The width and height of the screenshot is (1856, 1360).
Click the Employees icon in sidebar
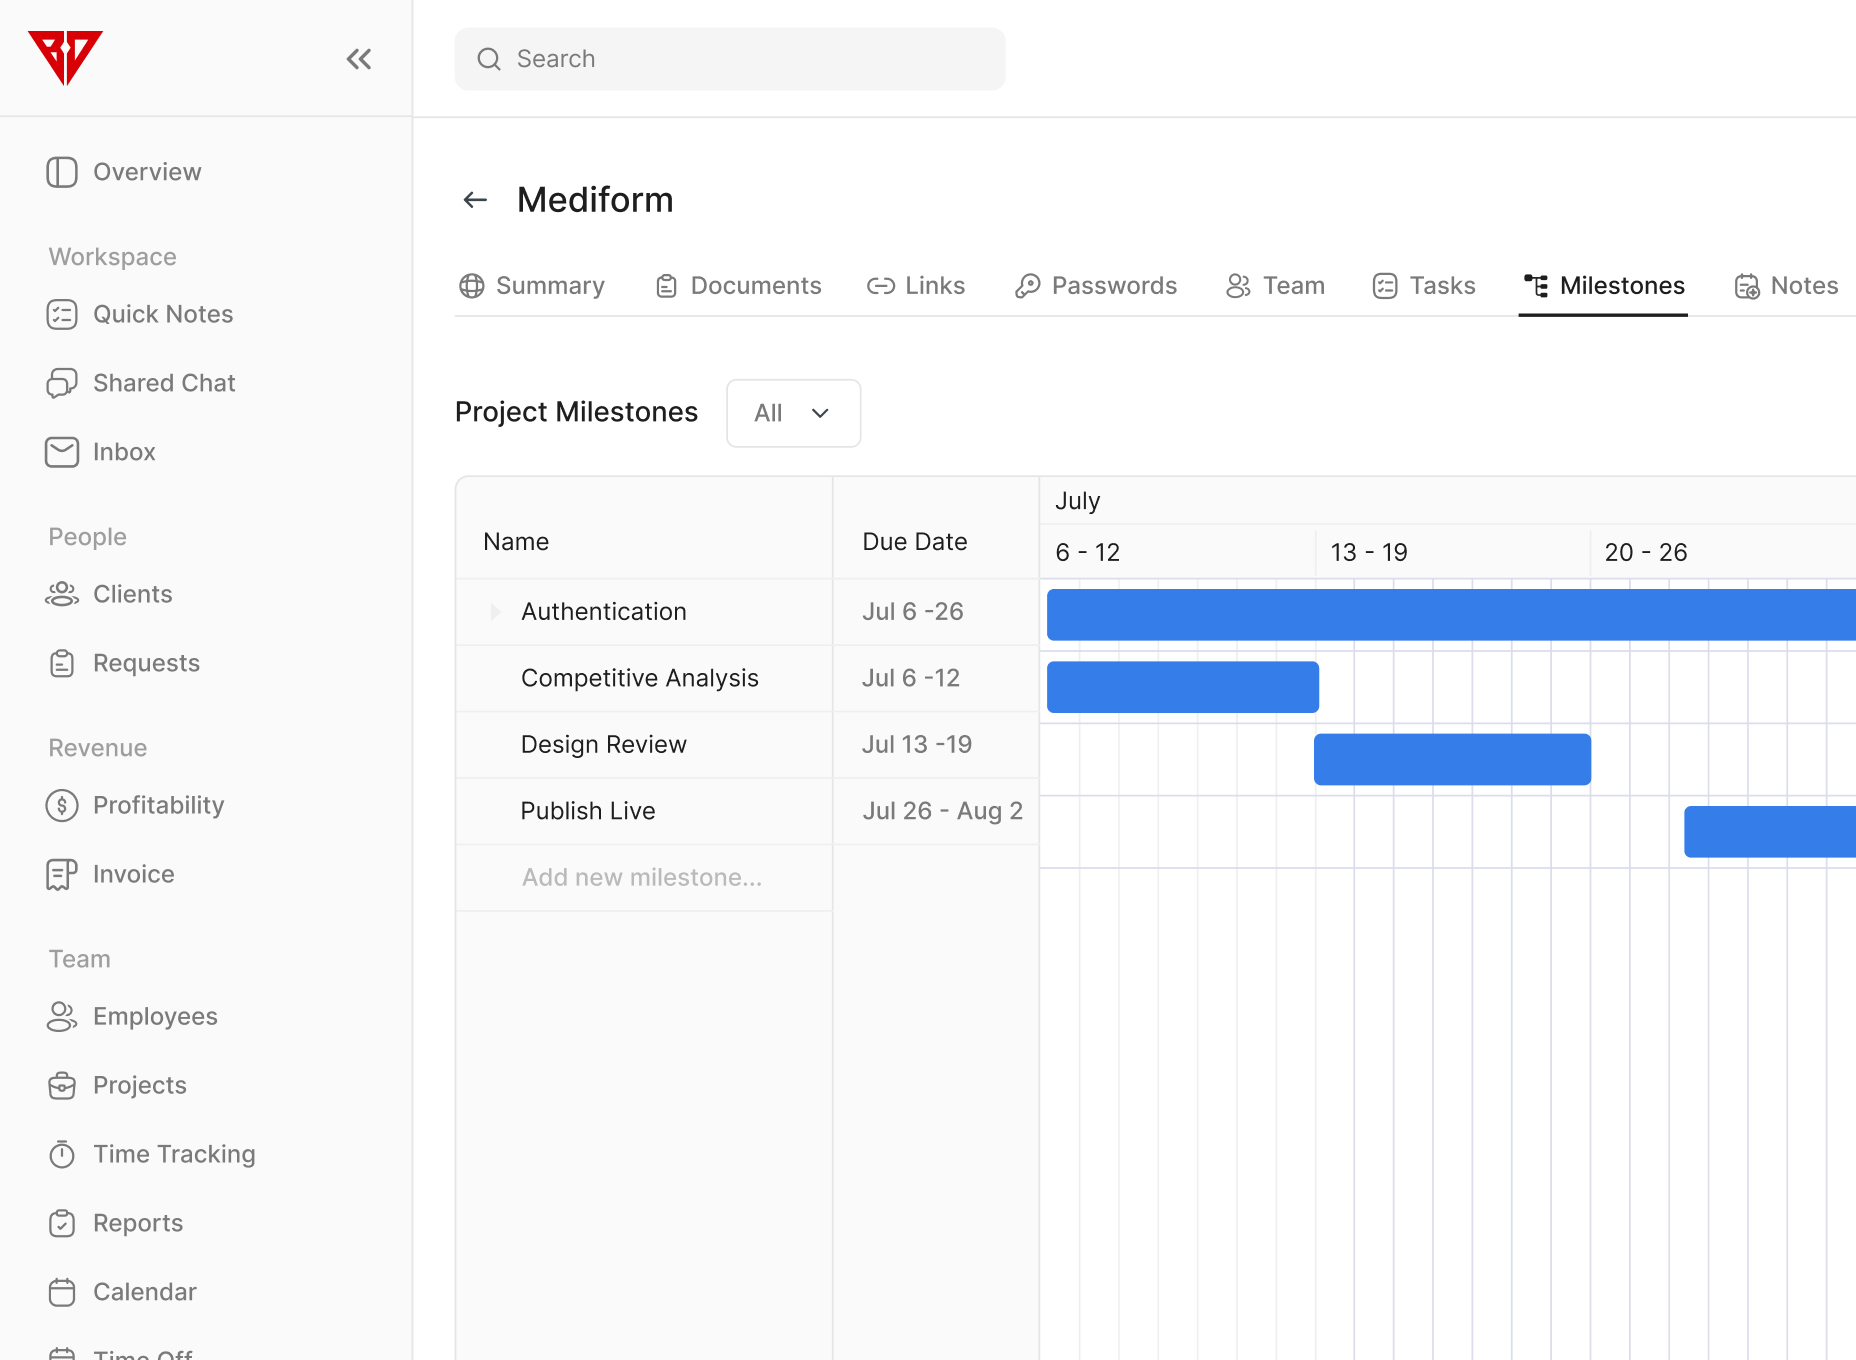[62, 1016]
